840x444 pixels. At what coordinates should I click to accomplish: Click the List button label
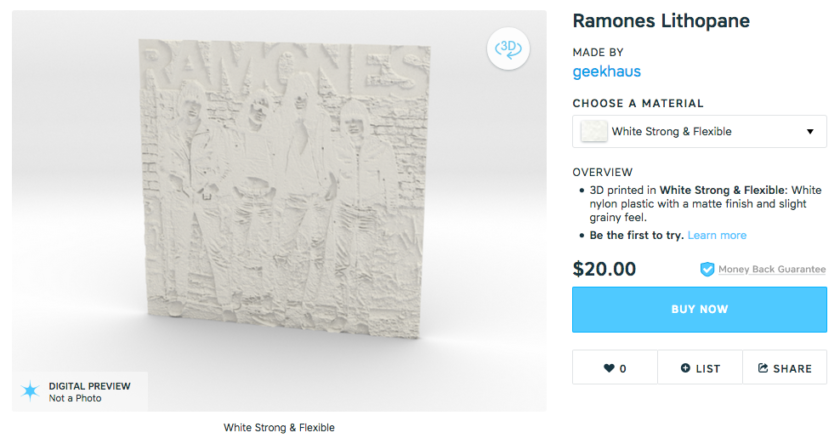708,368
